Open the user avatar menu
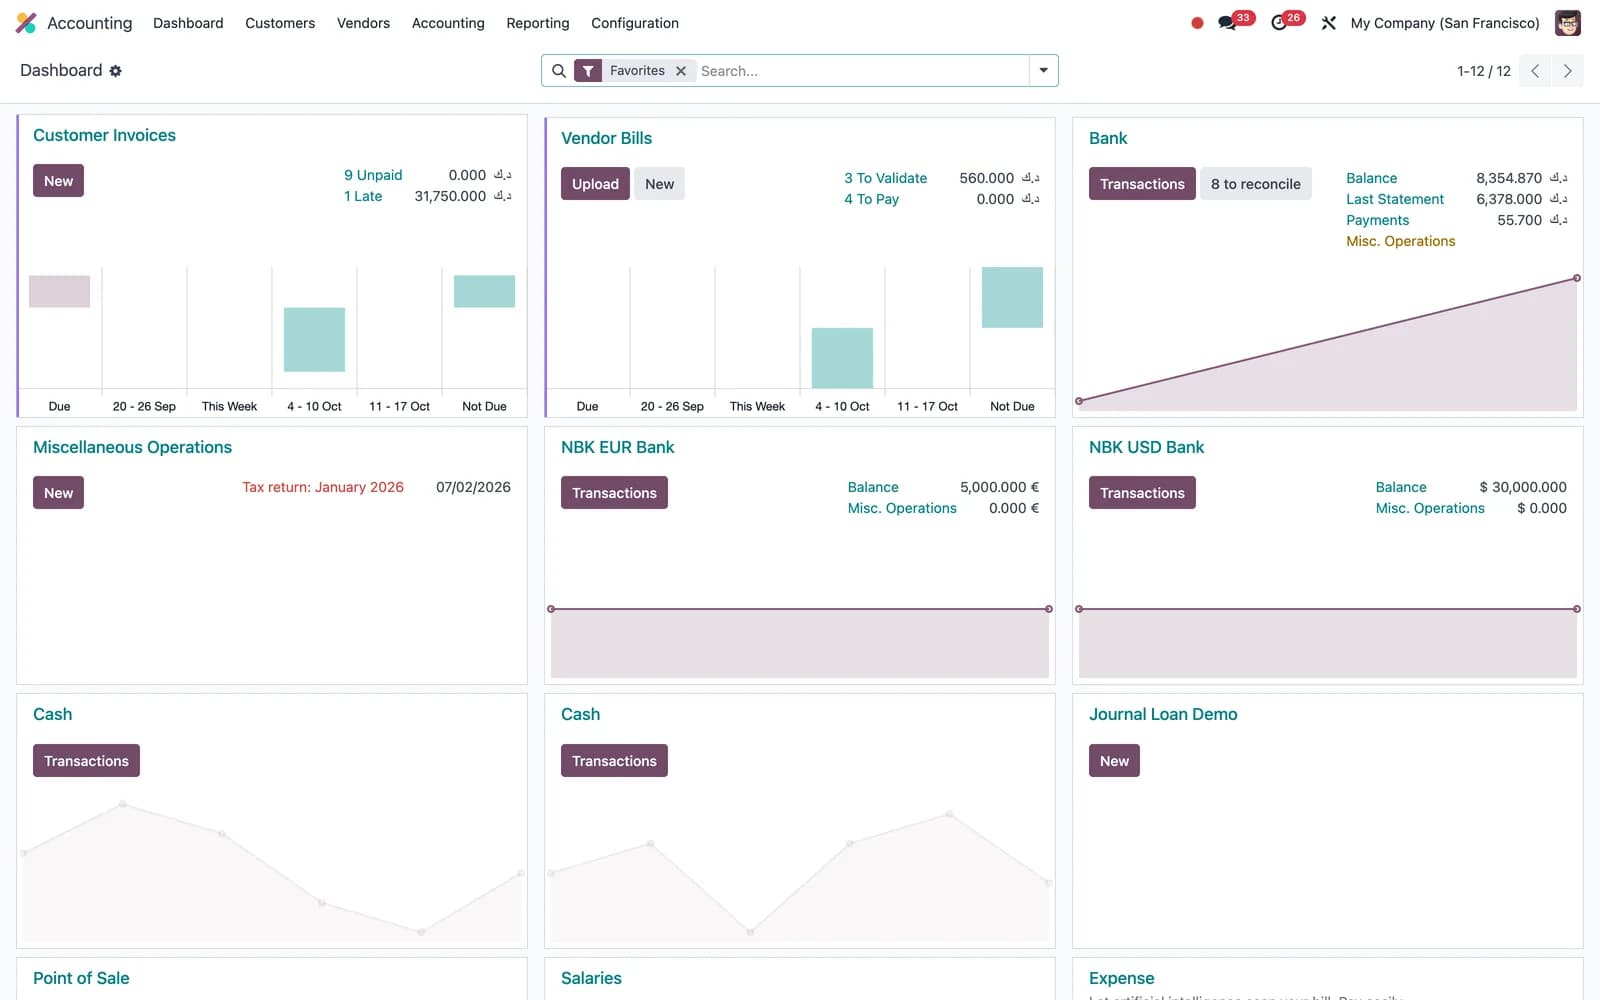Viewport: 1600px width, 1000px height. pos(1568,23)
